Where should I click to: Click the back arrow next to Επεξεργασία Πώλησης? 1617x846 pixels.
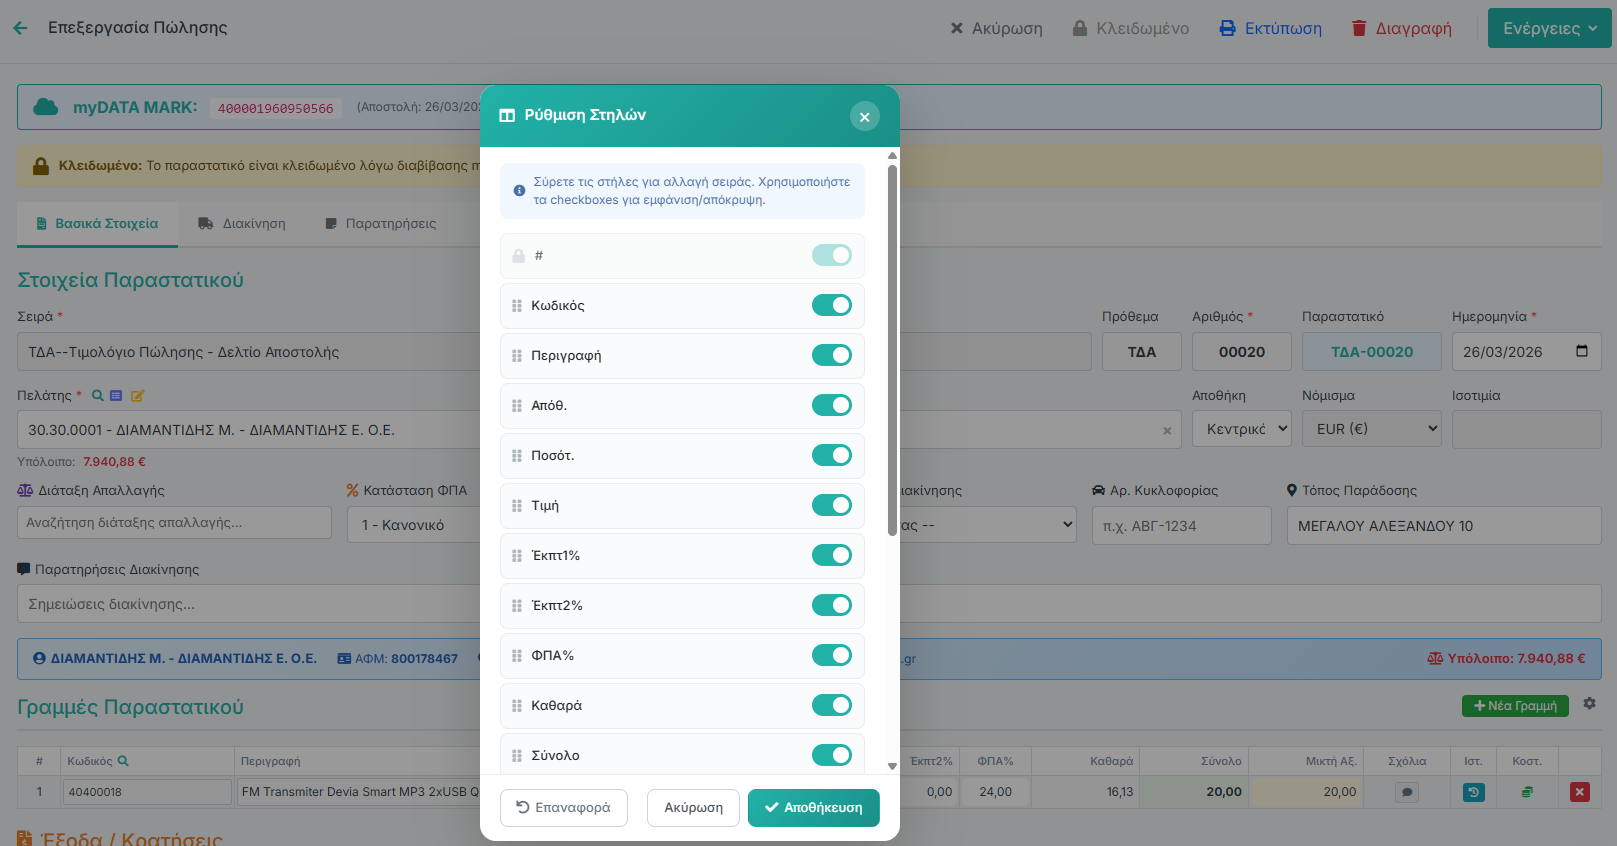pos(20,28)
